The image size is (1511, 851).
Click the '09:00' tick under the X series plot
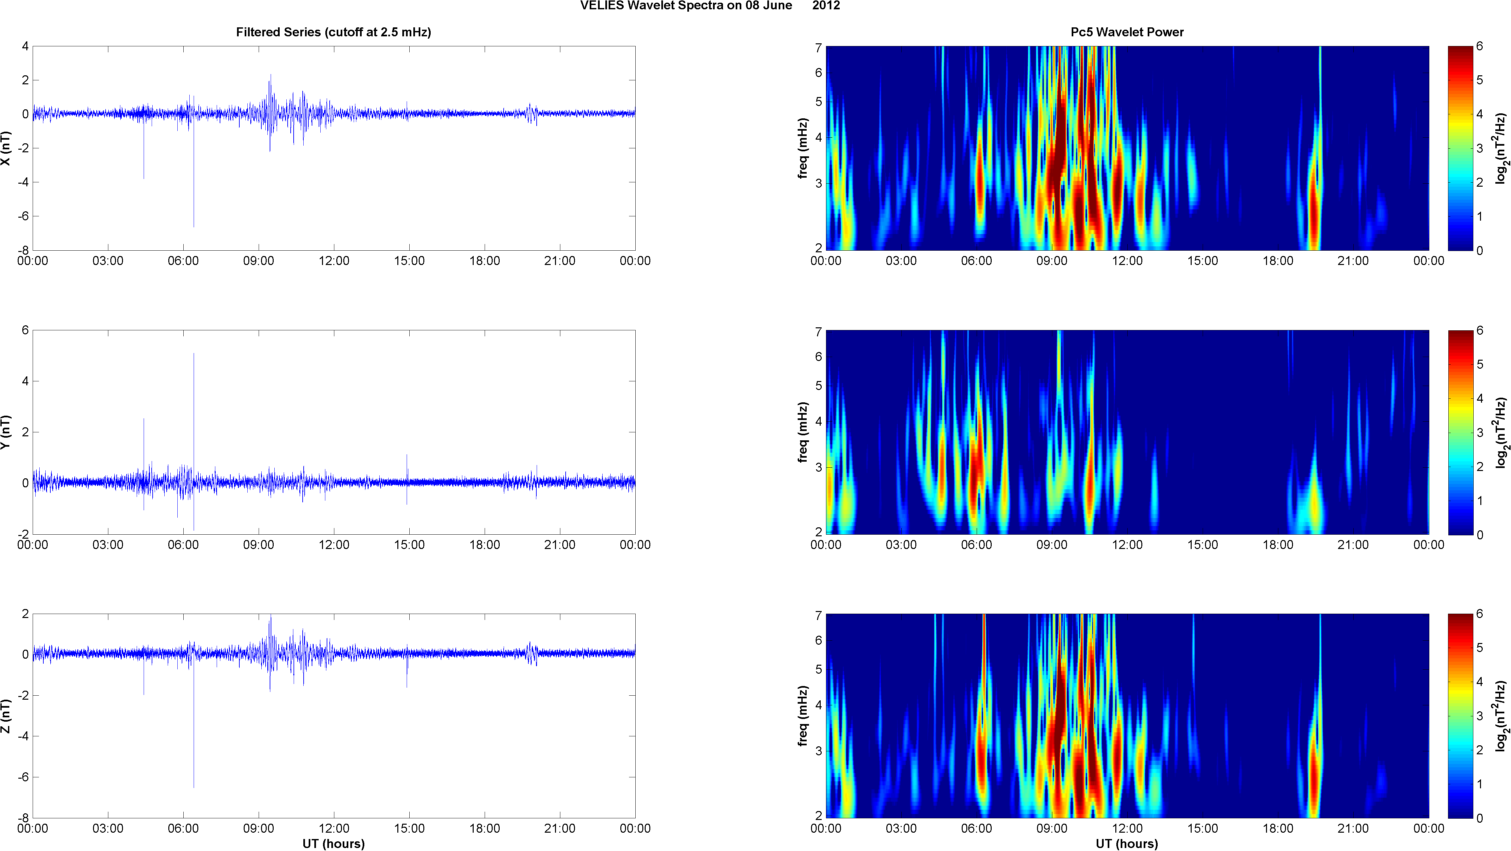[259, 261]
